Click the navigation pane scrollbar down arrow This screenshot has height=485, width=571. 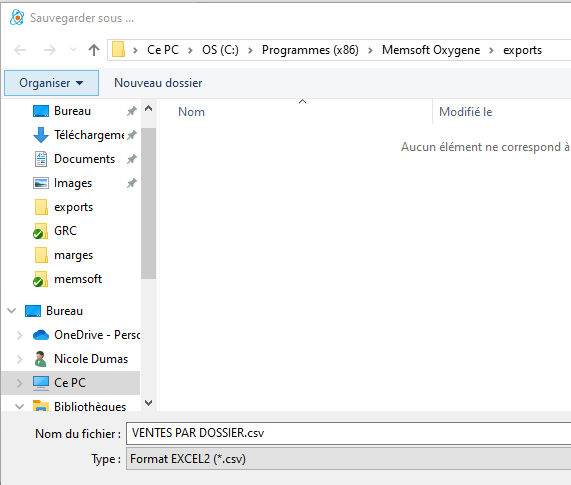(x=149, y=403)
